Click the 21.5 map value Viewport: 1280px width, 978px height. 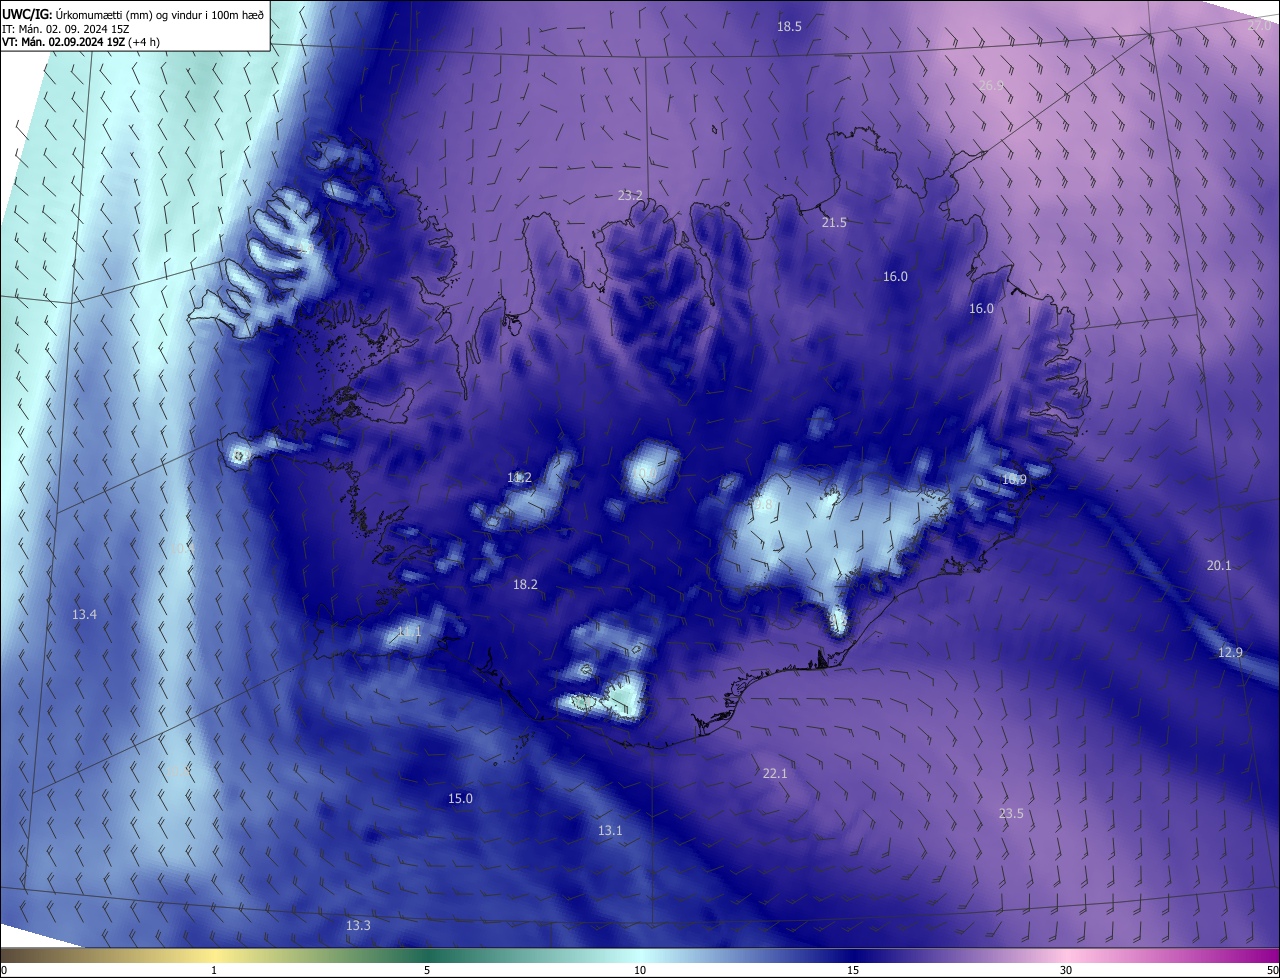point(834,222)
